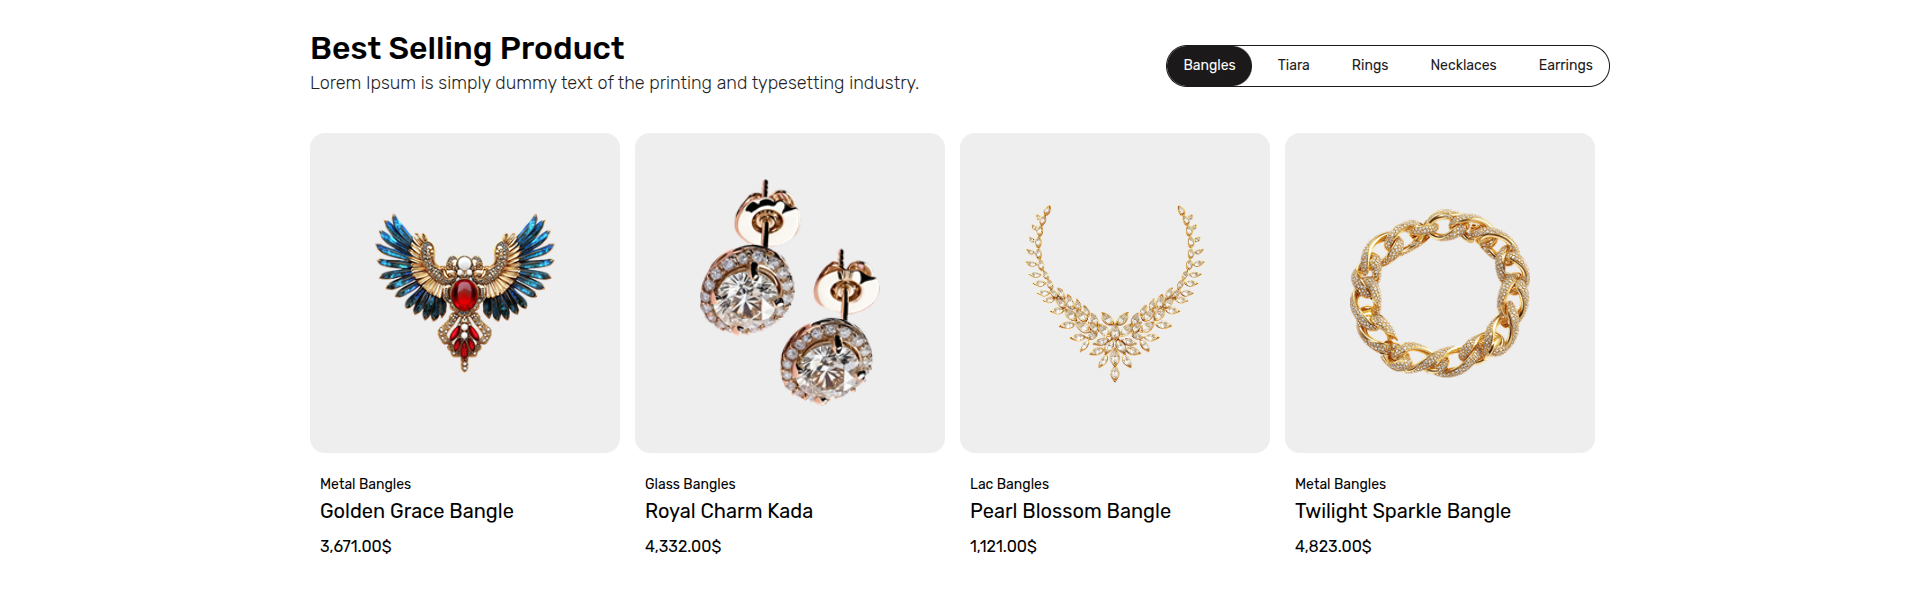
Task: Click Metal Bangles label above Twilight Sparkle
Action: pos(1340,484)
